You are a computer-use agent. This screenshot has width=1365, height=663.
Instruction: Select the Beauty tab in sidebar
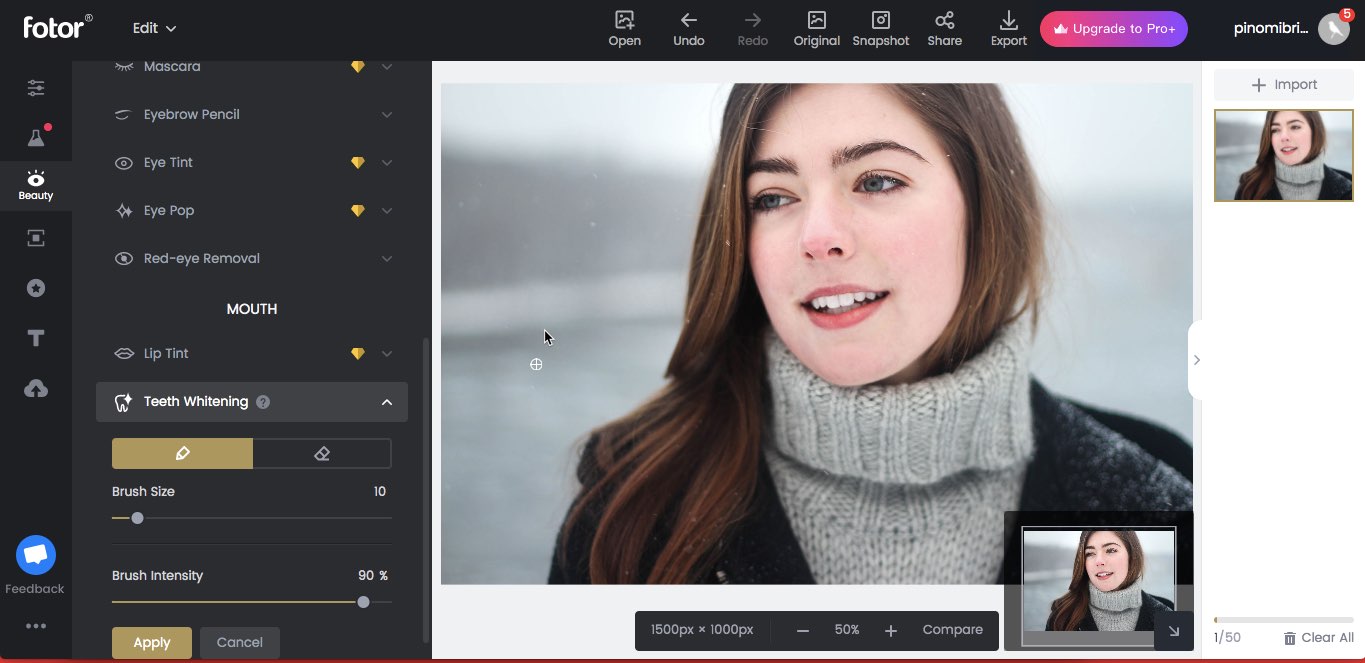pyautogui.click(x=36, y=185)
